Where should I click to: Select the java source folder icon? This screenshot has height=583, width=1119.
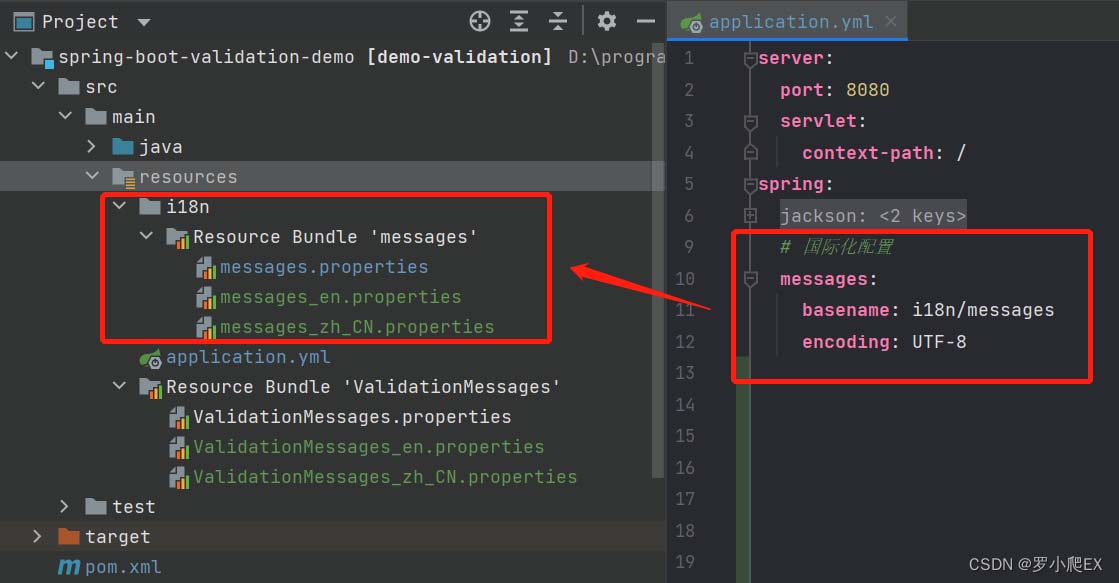[x=123, y=146]
